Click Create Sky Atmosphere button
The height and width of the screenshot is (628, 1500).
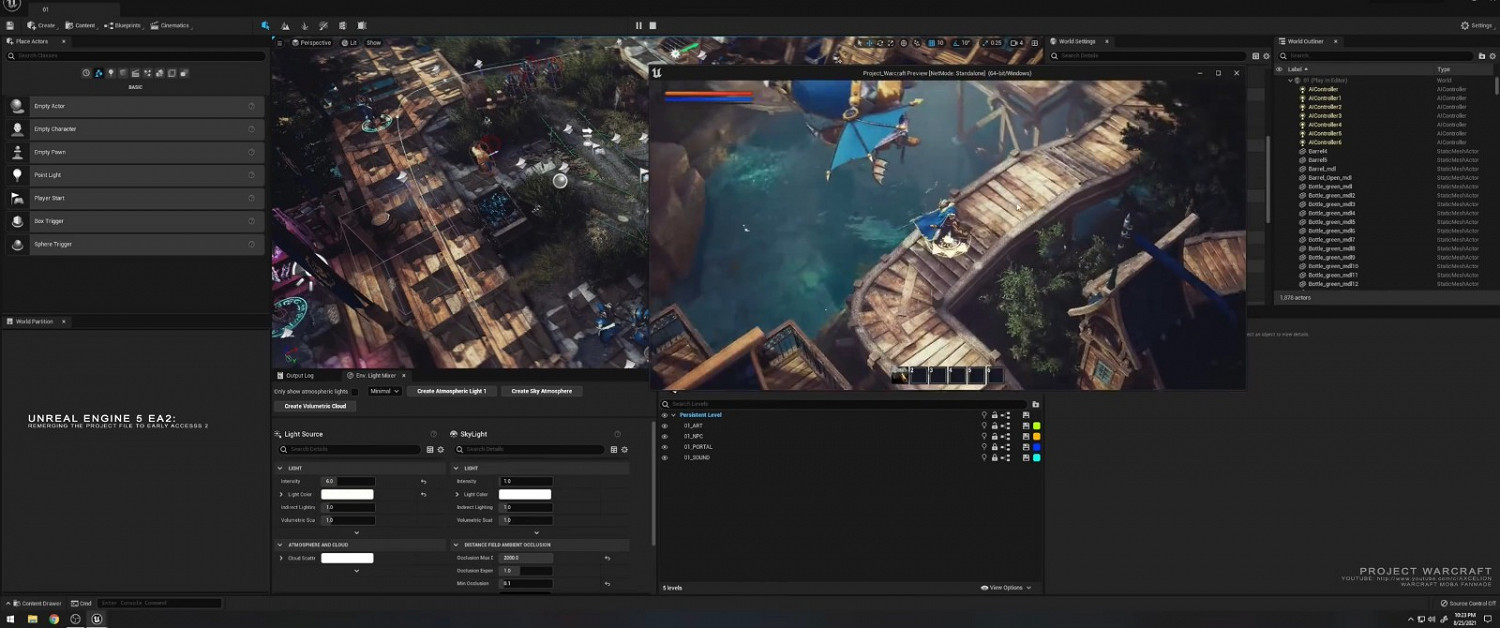541,391
